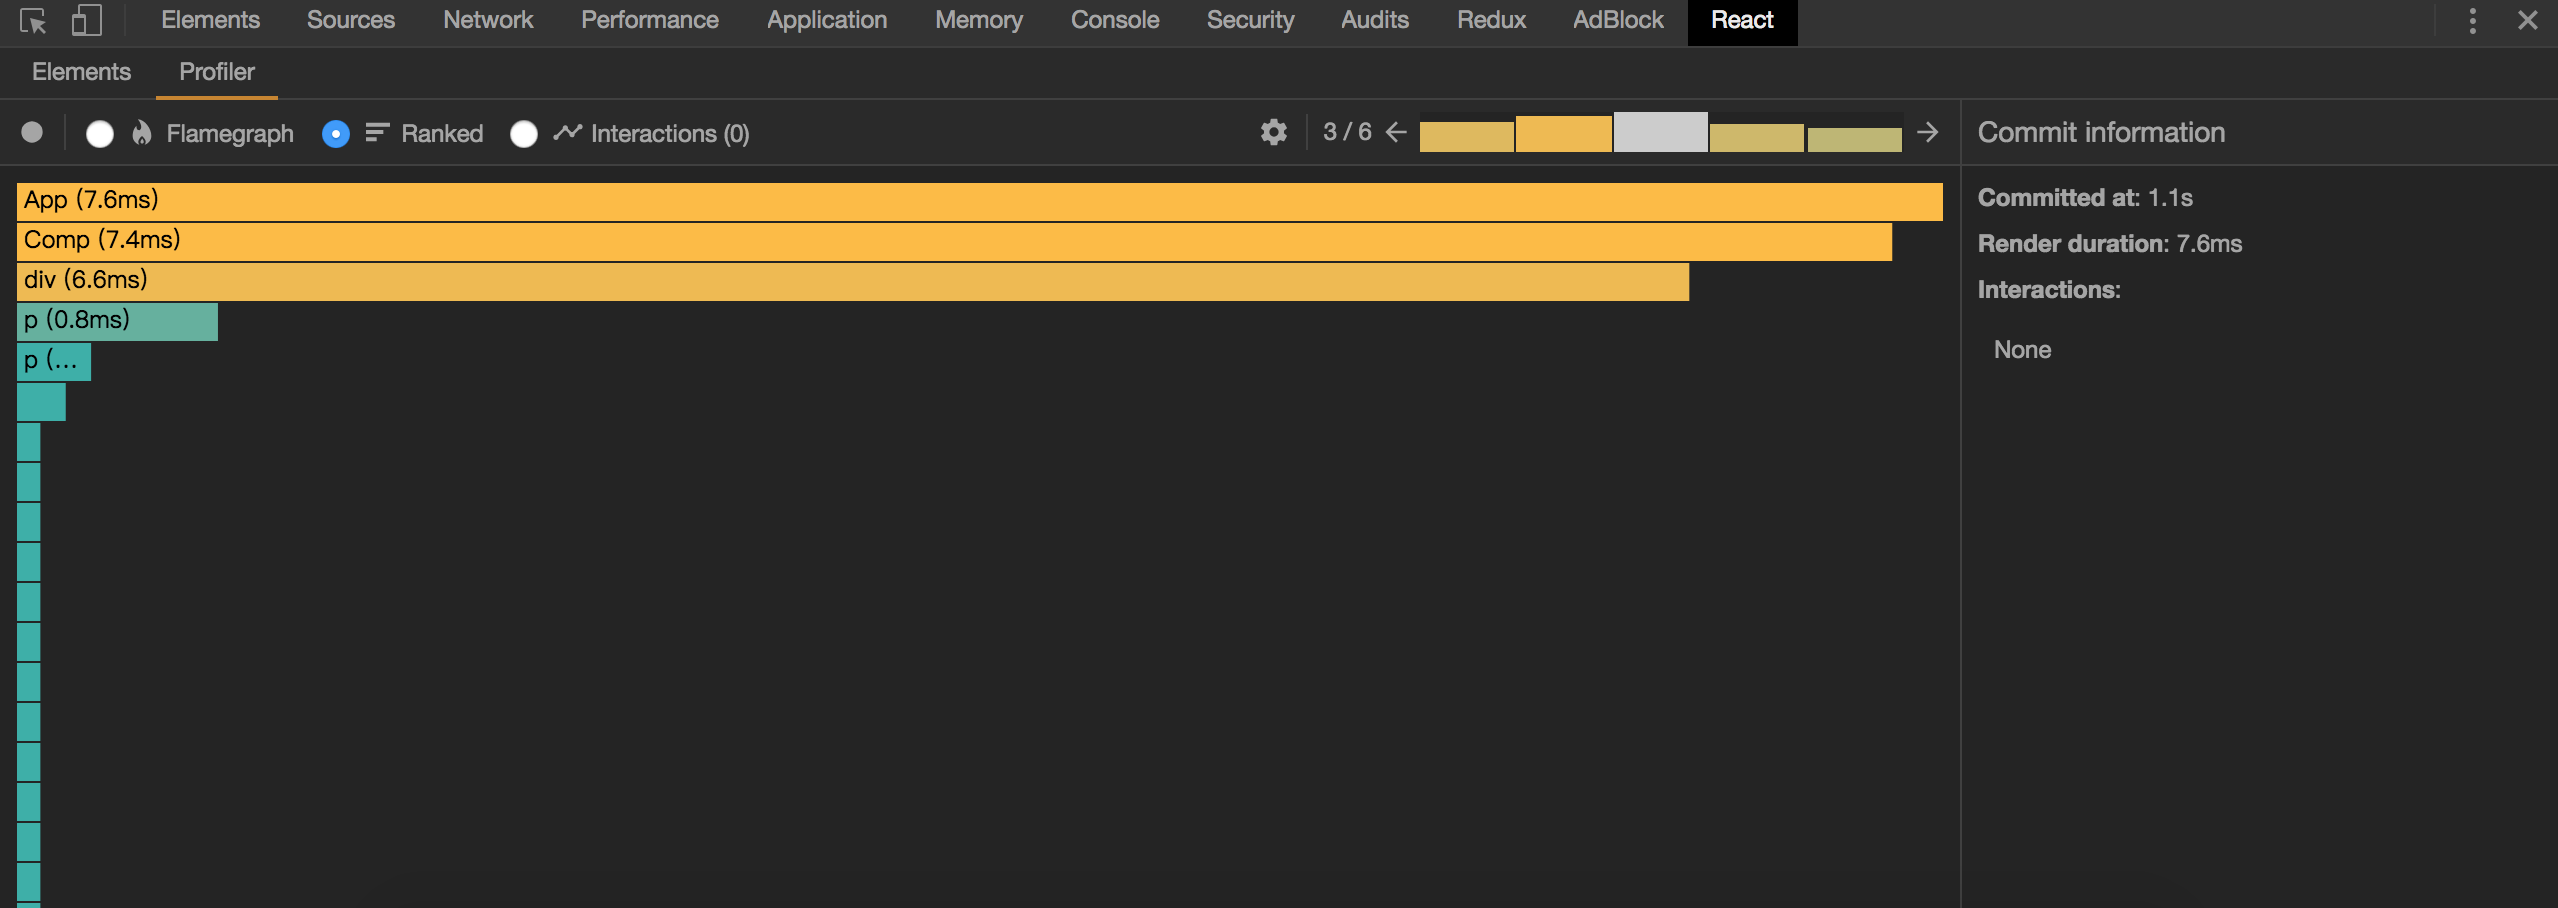
Task: Start profiling with the record button
Action: point(32,133)
